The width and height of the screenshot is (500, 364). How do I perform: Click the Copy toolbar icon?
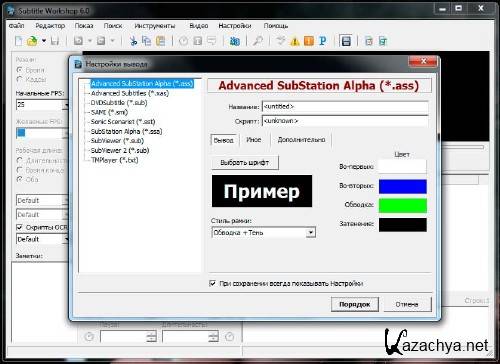146,41
